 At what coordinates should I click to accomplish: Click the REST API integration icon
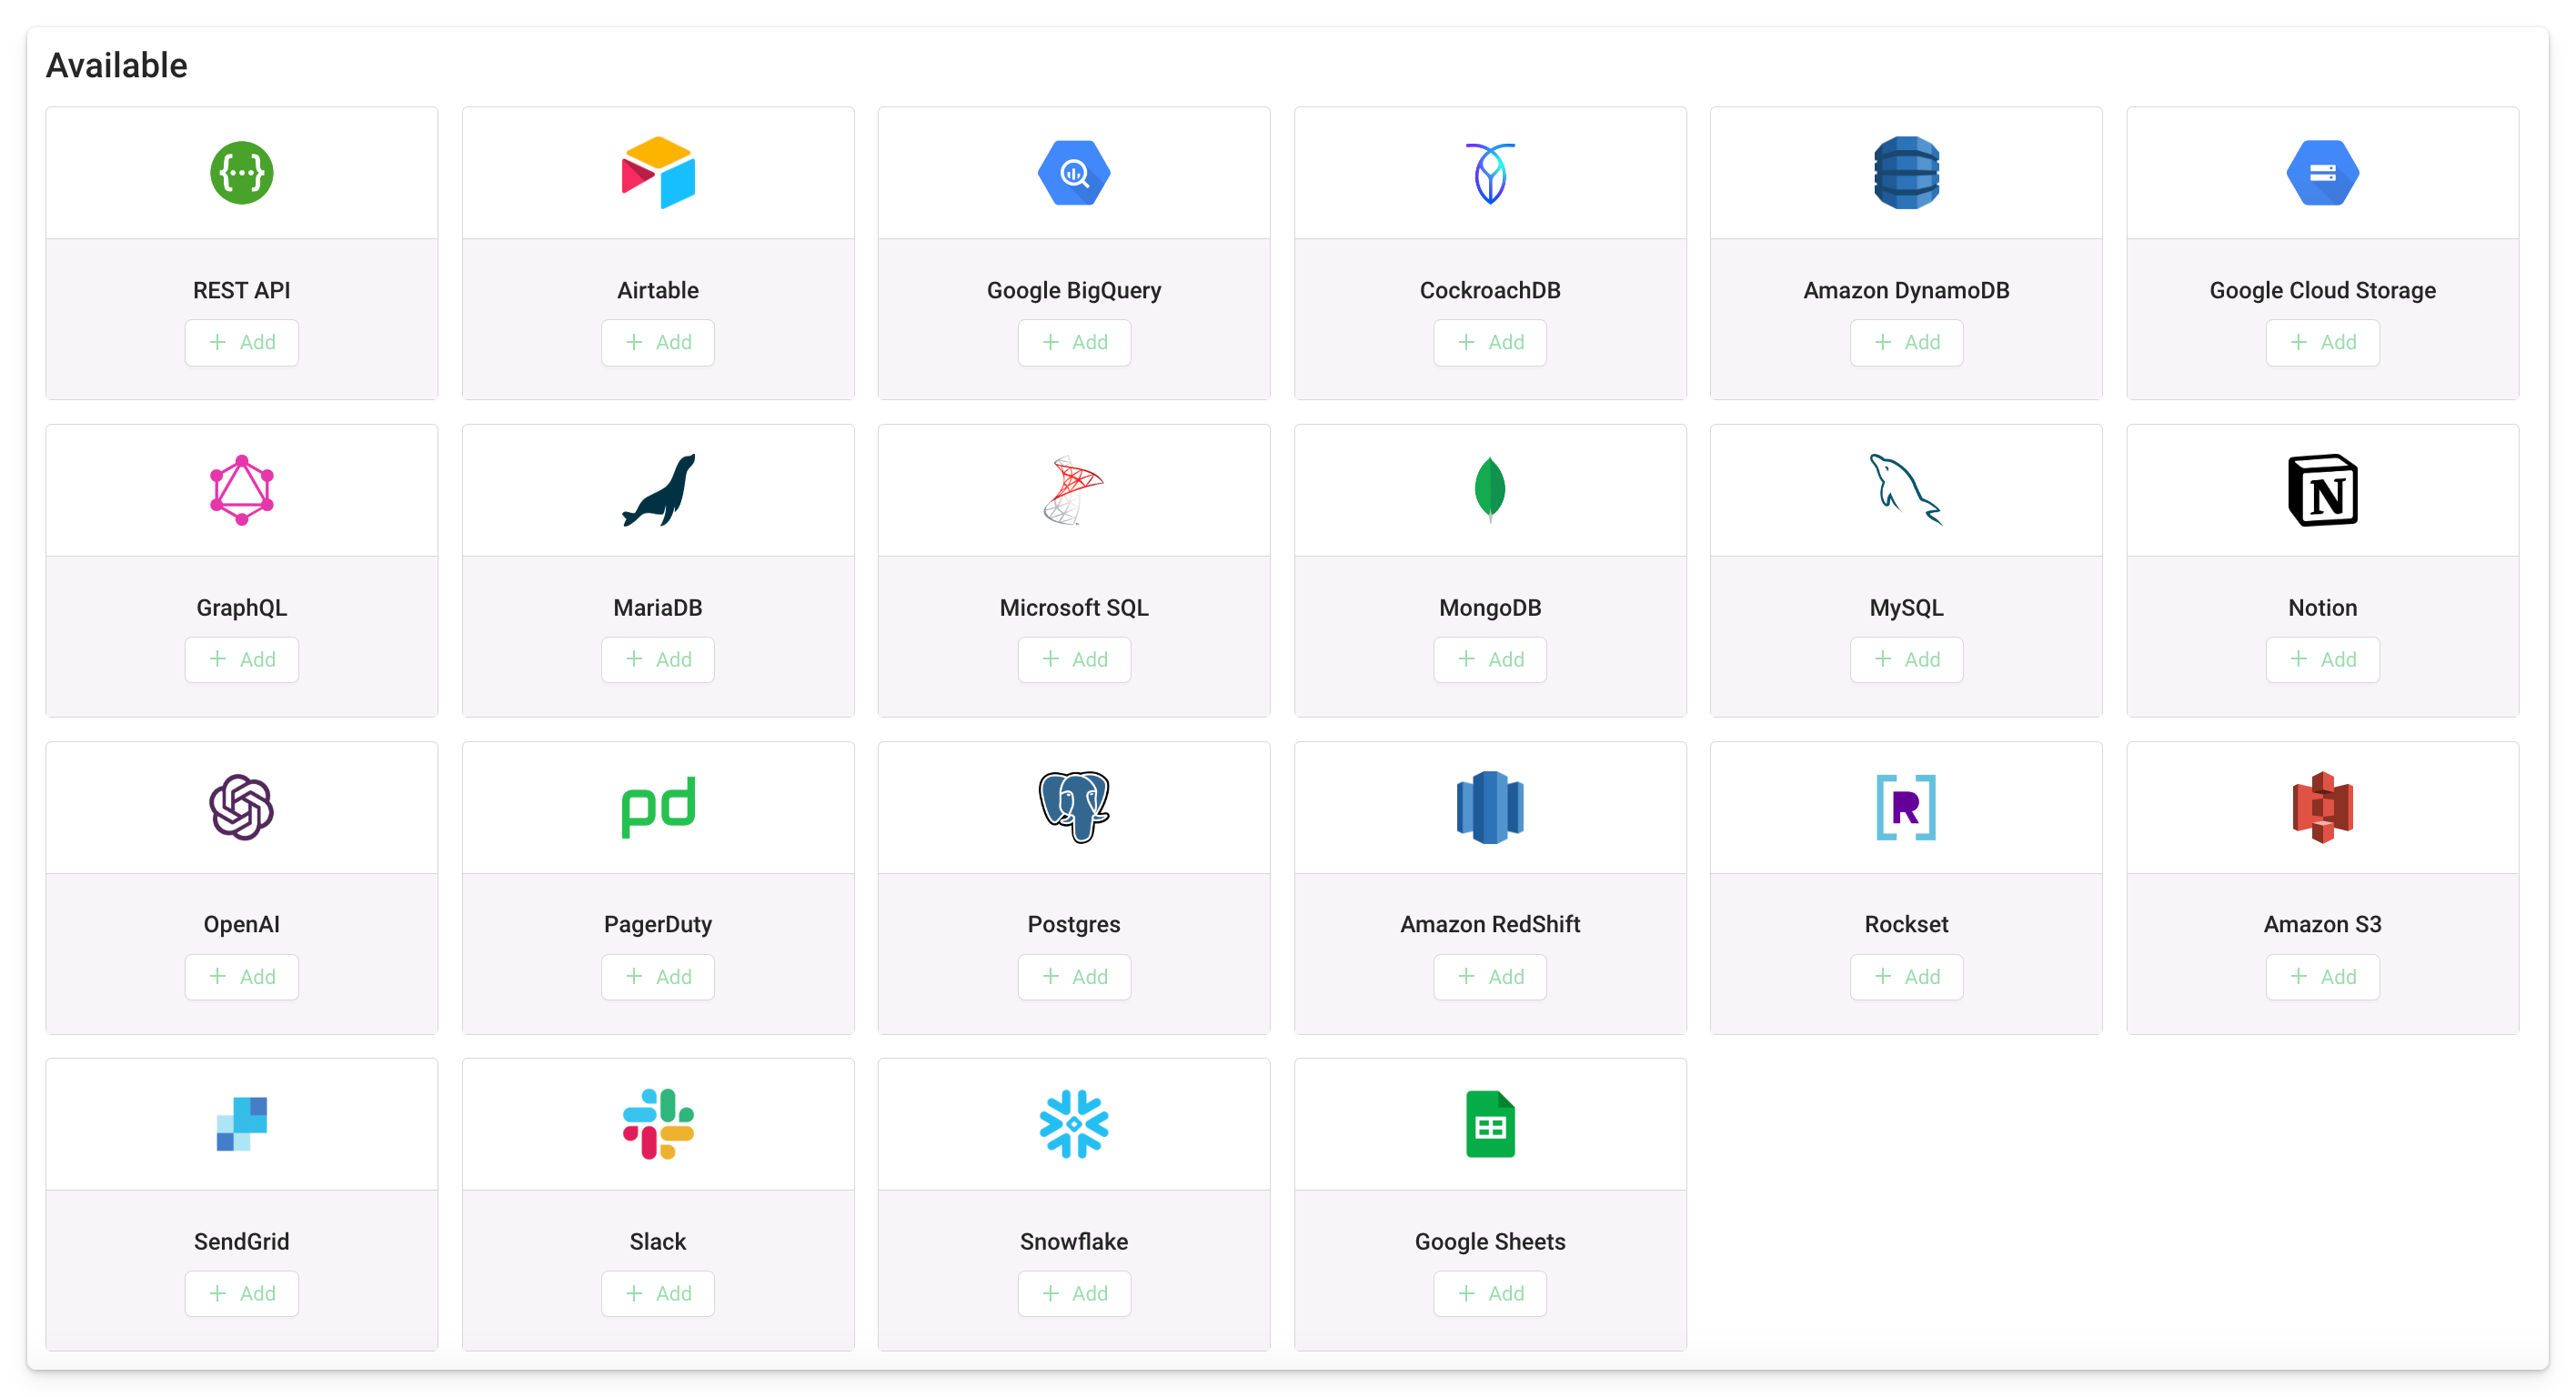point(241,172)
